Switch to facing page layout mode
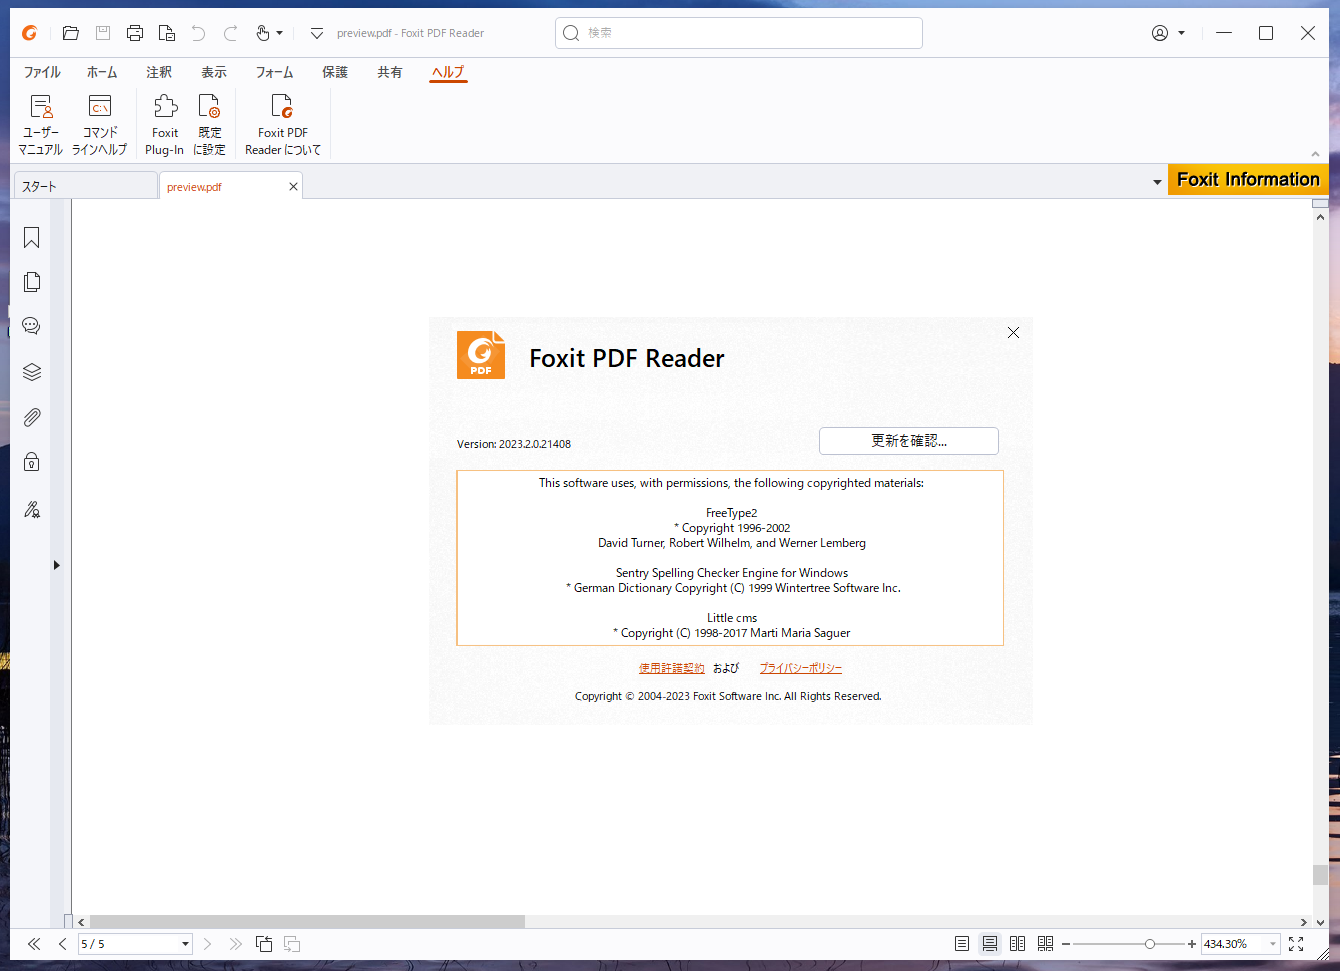 coord(1017,943)
